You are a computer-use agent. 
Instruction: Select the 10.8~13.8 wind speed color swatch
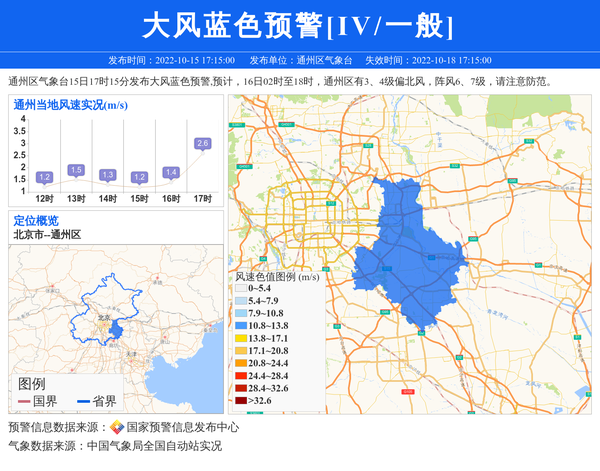(239, 327)
